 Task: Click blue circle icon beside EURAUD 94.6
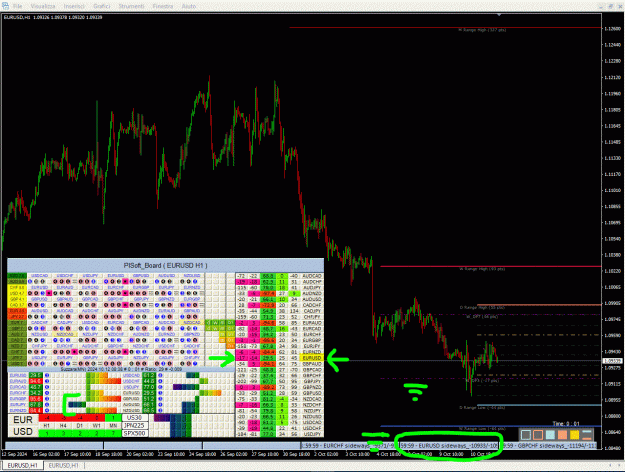tap(47, 381)
